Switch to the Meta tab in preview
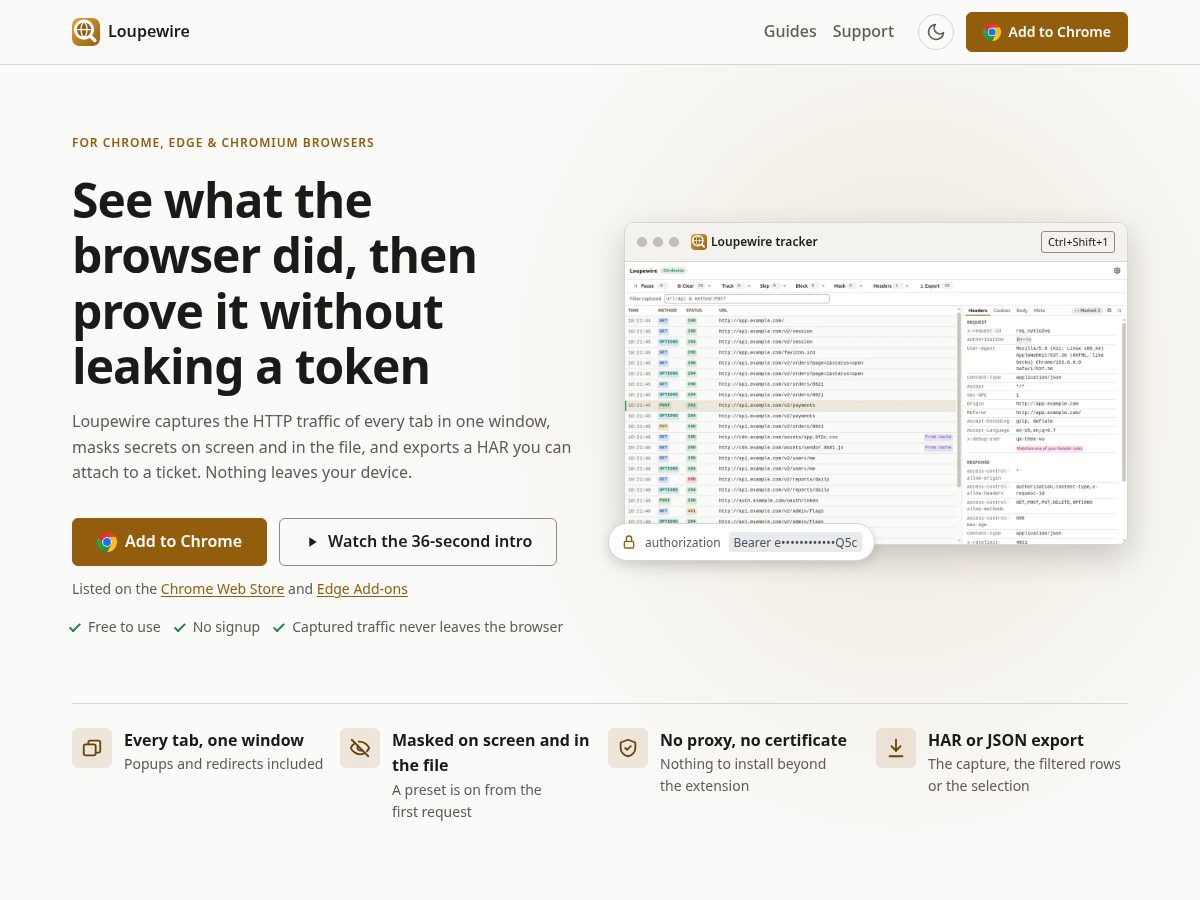 point(1039,310)
